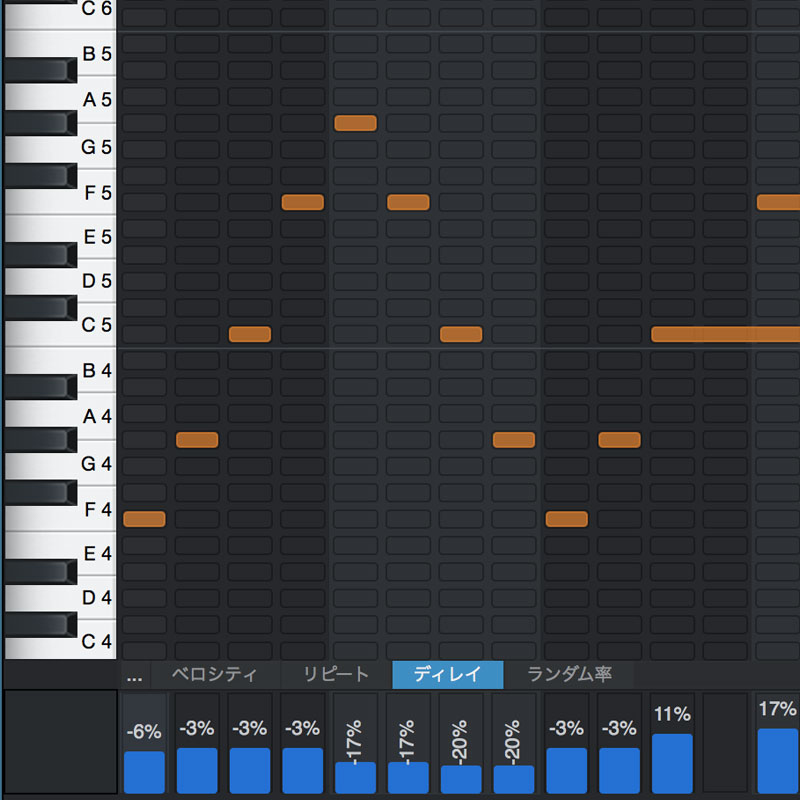Click the empty delay slot of step 12
This screenshot has width=800, height=800.
coord(725,743)
